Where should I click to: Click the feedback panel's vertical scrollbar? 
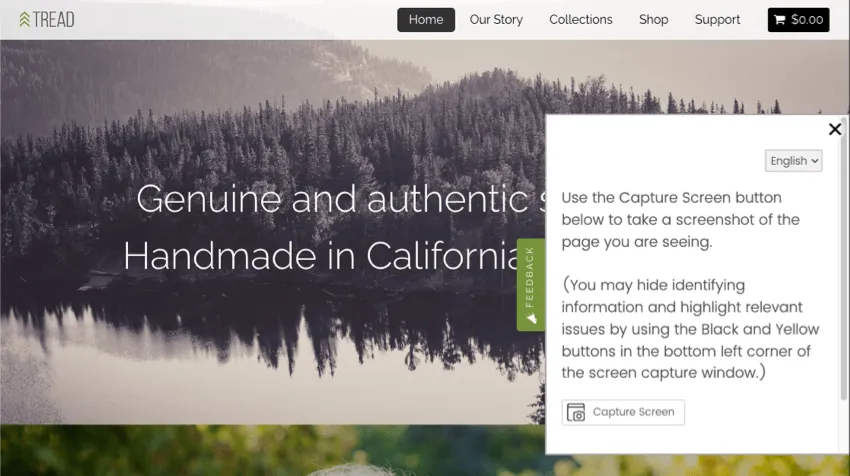click(x=843, y=258)
